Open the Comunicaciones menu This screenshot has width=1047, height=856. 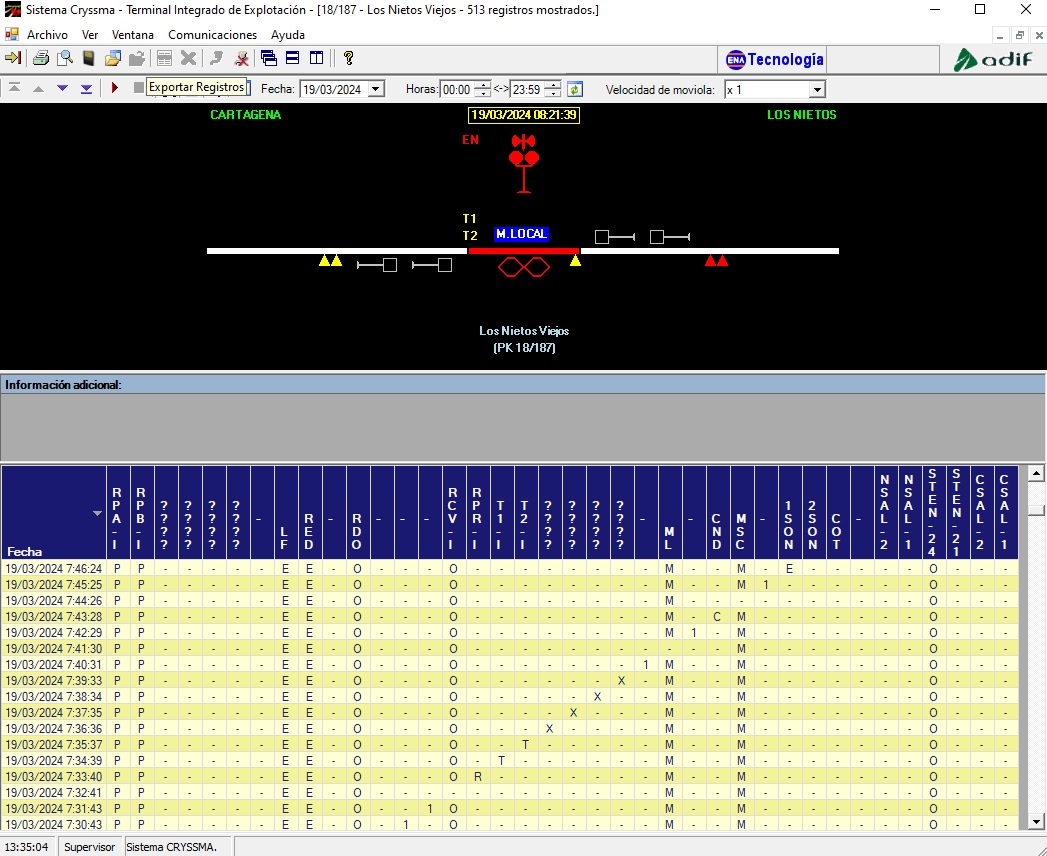212,34
